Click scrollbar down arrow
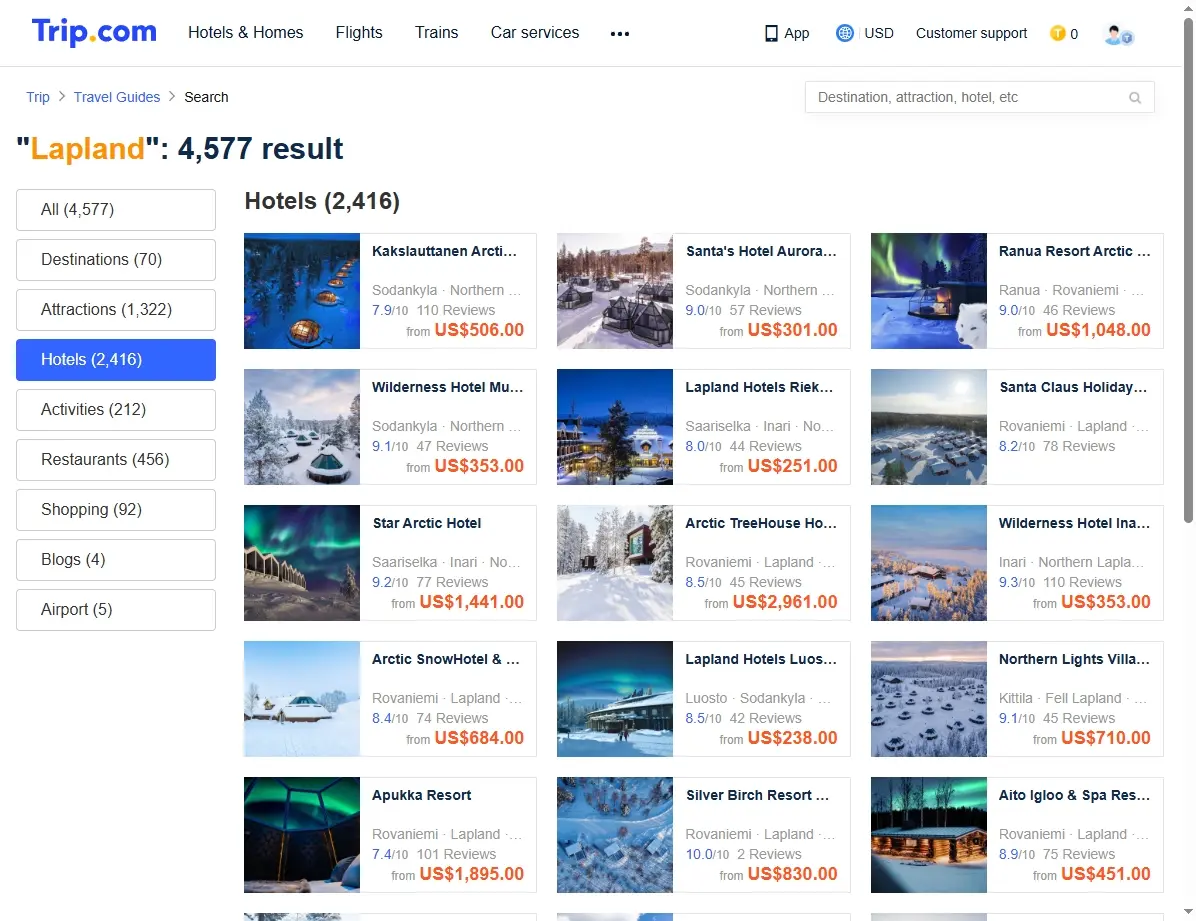 pos(1188,912)
